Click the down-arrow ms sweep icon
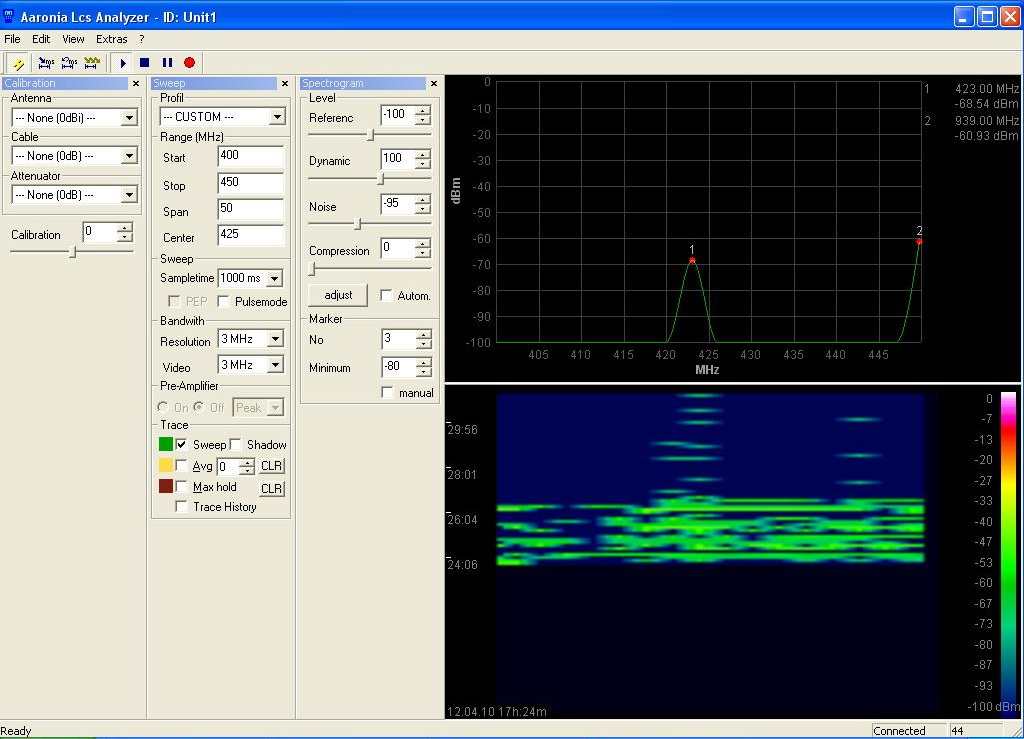 (46, 63)
